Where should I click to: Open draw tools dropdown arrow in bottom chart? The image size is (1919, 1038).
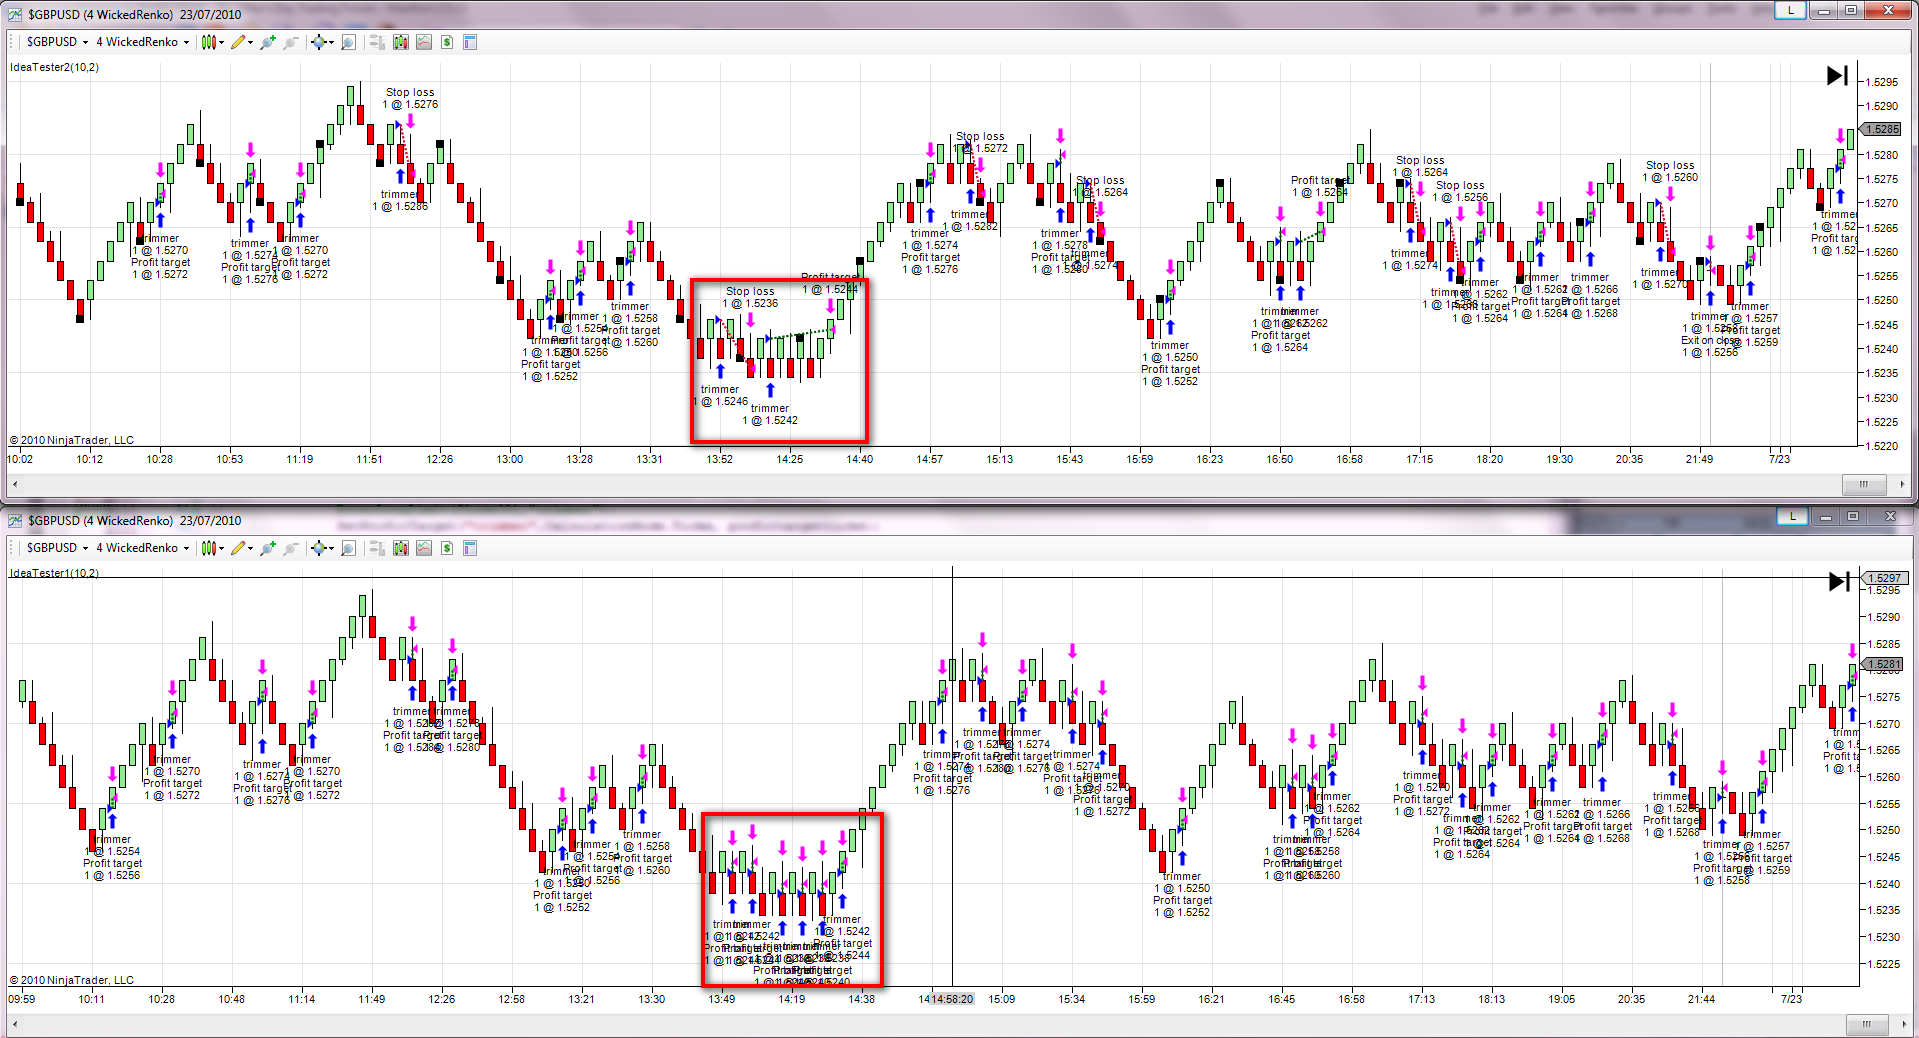pos(250,548)
